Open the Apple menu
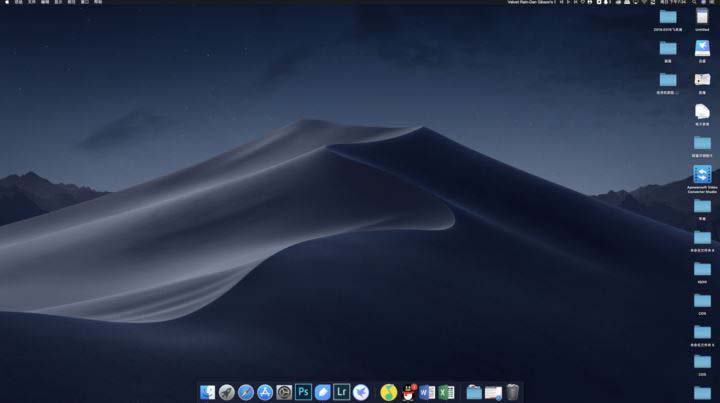Image resolution: width=720 pixels, height=403 pixels. pos(6,2)
